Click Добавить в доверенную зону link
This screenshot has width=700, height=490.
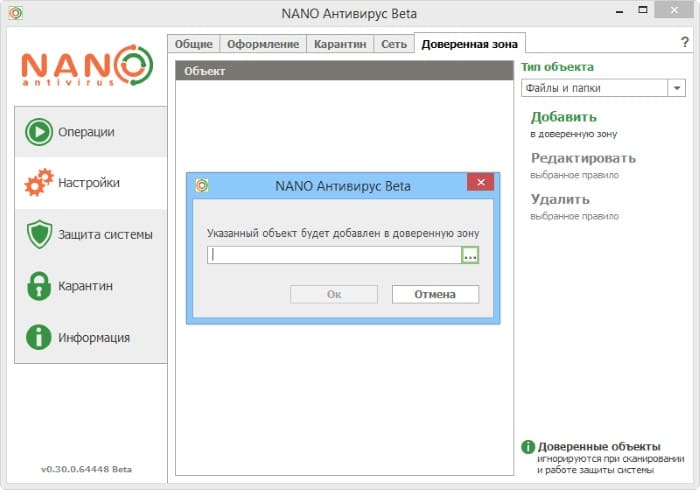574,124
